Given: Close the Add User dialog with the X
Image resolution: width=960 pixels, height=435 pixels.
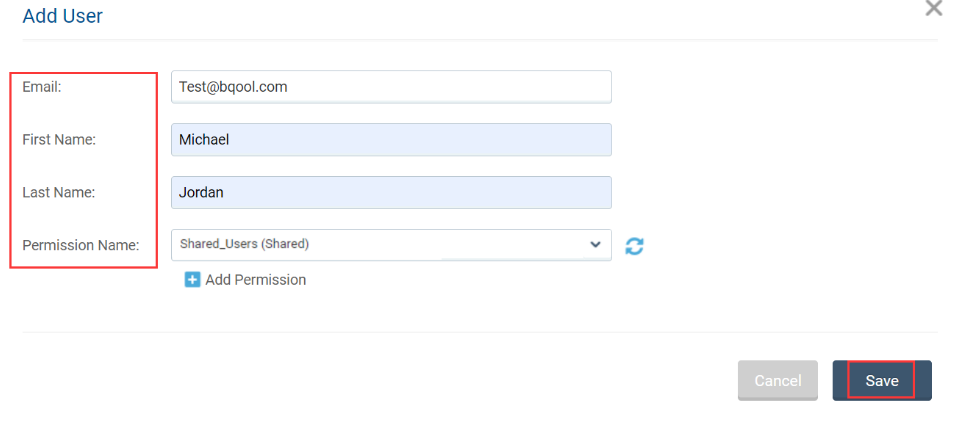Looking at the screenshot, I should [x=934, y=7].
